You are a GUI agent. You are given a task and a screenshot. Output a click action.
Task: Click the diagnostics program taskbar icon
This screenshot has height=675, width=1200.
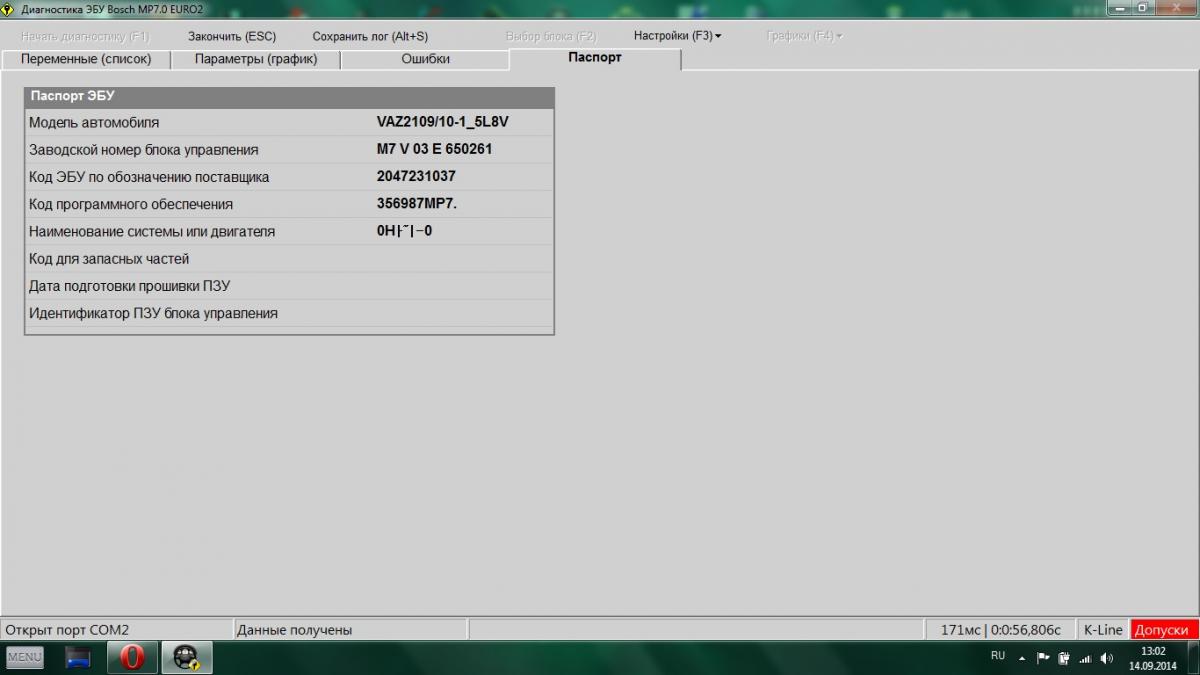coord(186,657)
